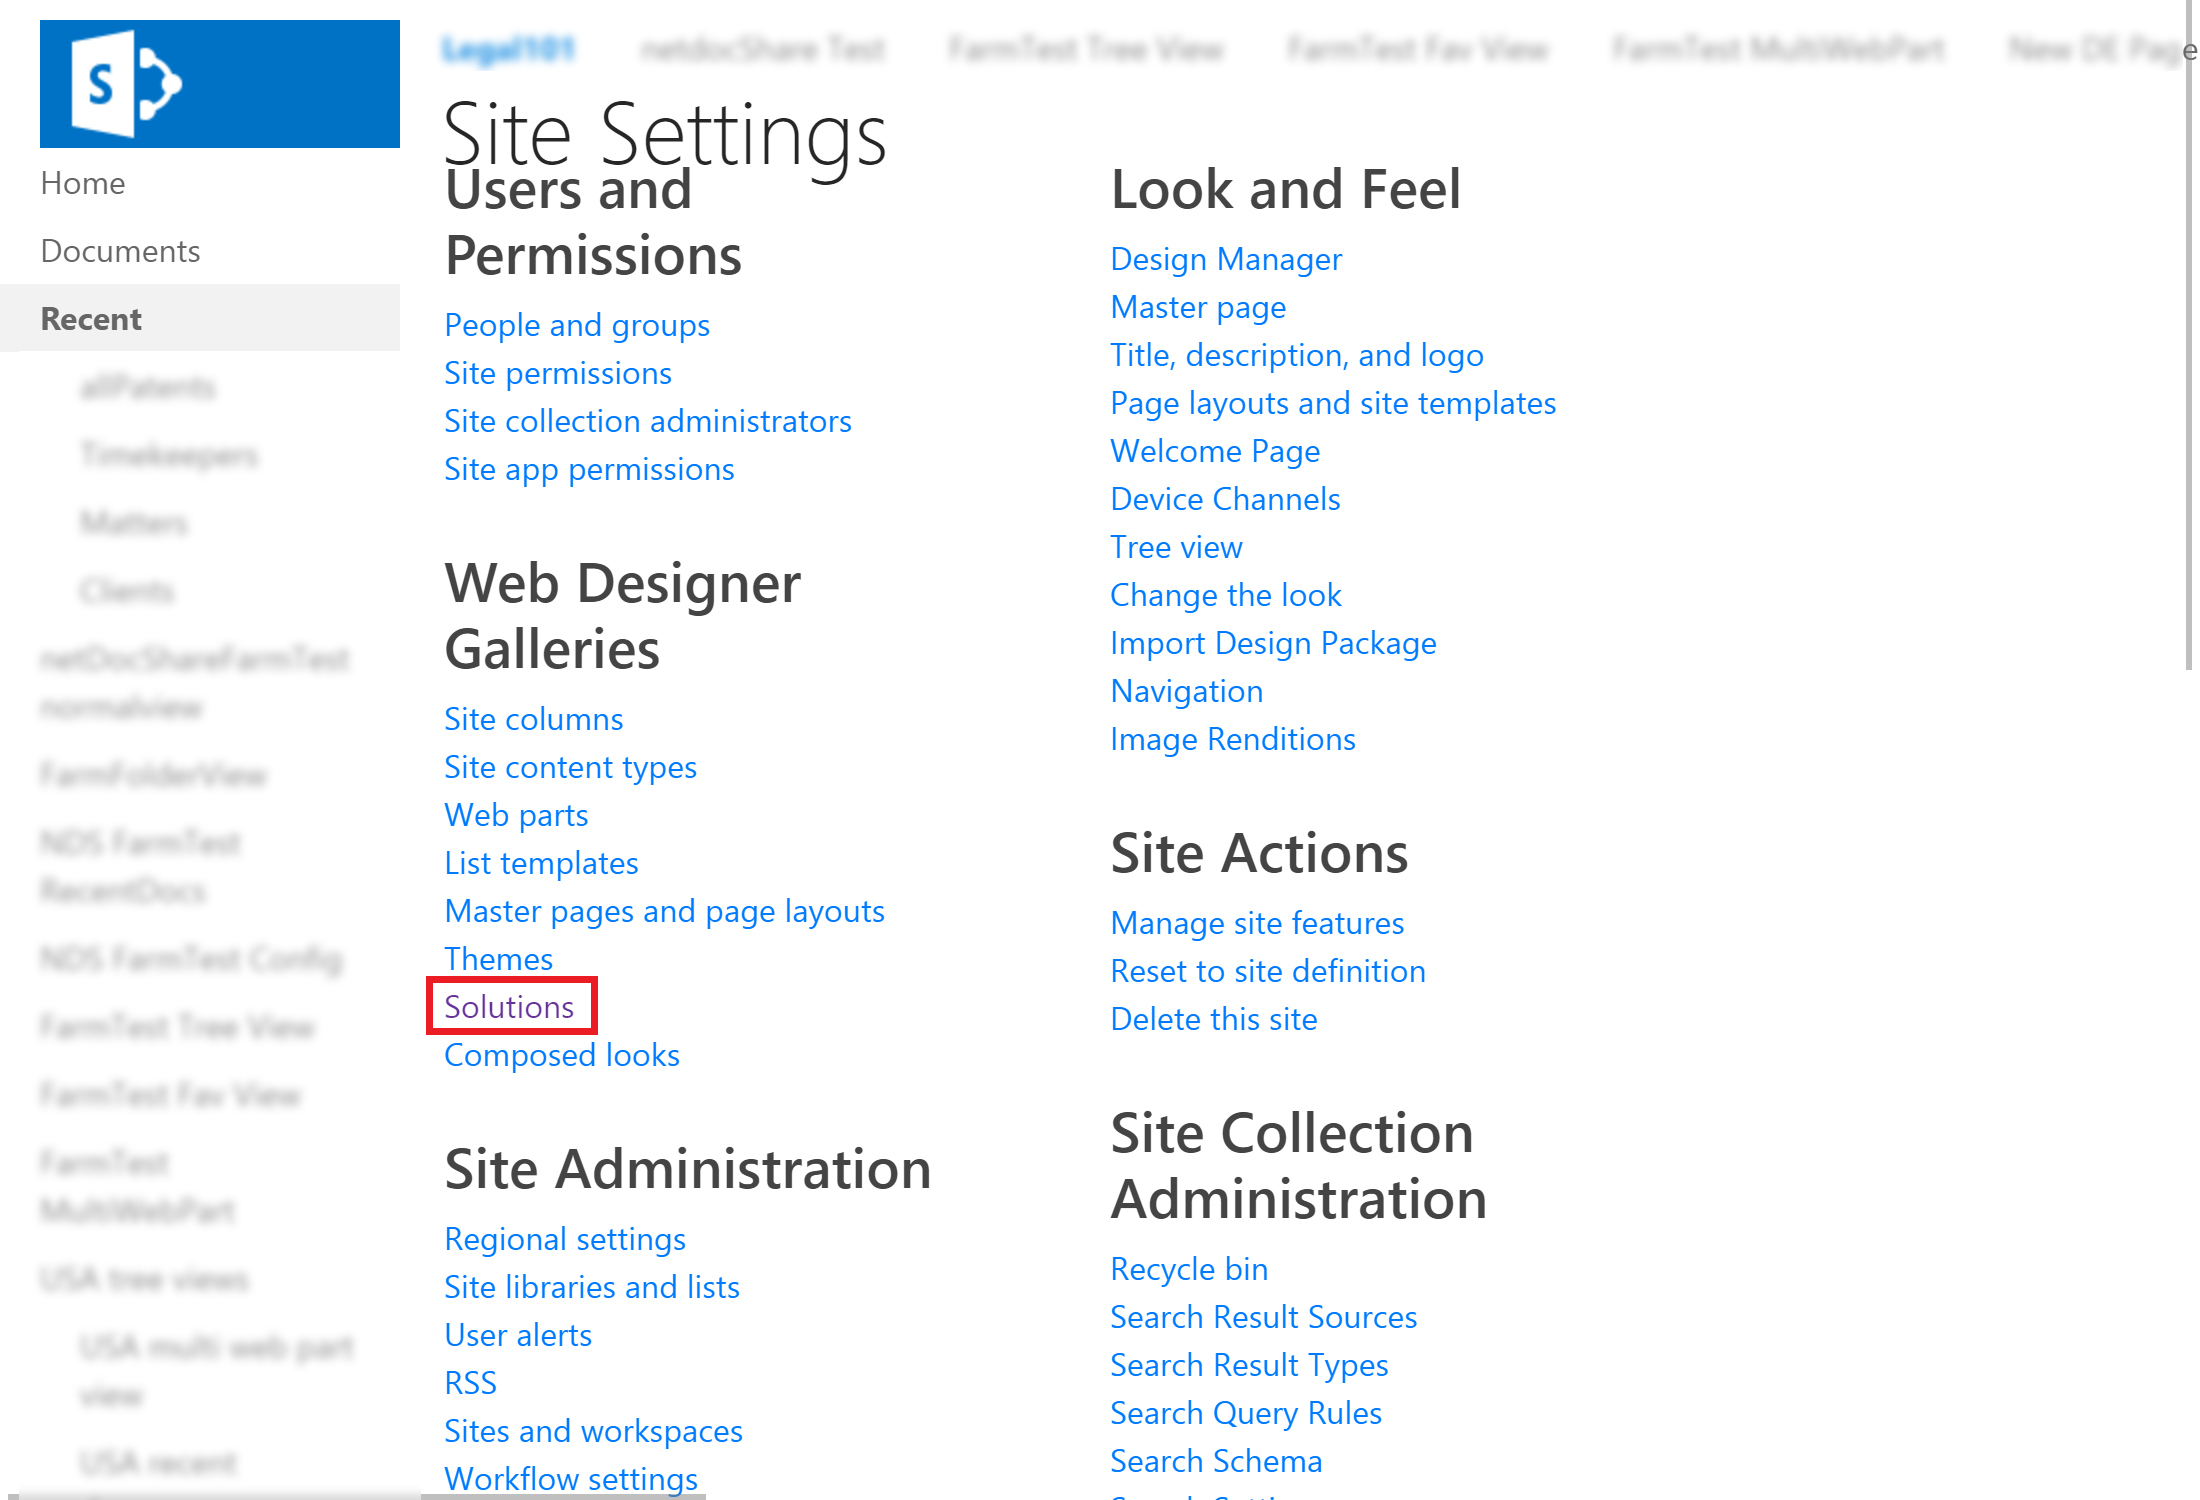Click Reset to site definition
Screen dimensions: 2200x1500
click(x=1268, y=971)
